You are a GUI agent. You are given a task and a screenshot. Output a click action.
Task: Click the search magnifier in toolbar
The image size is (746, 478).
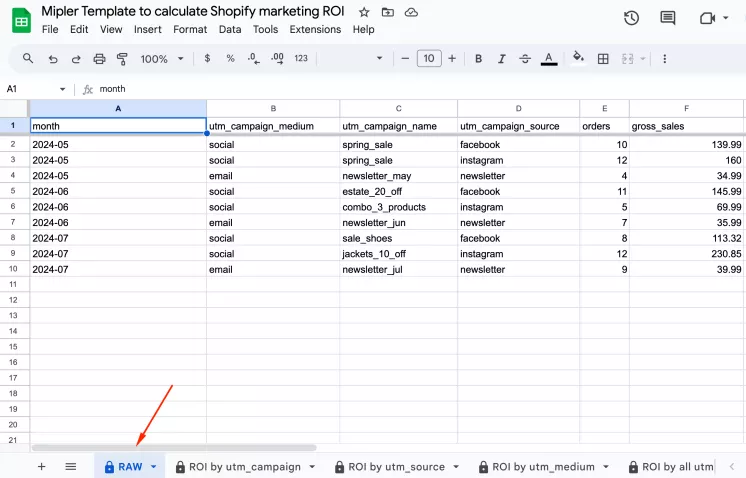(x=28, y=59)
